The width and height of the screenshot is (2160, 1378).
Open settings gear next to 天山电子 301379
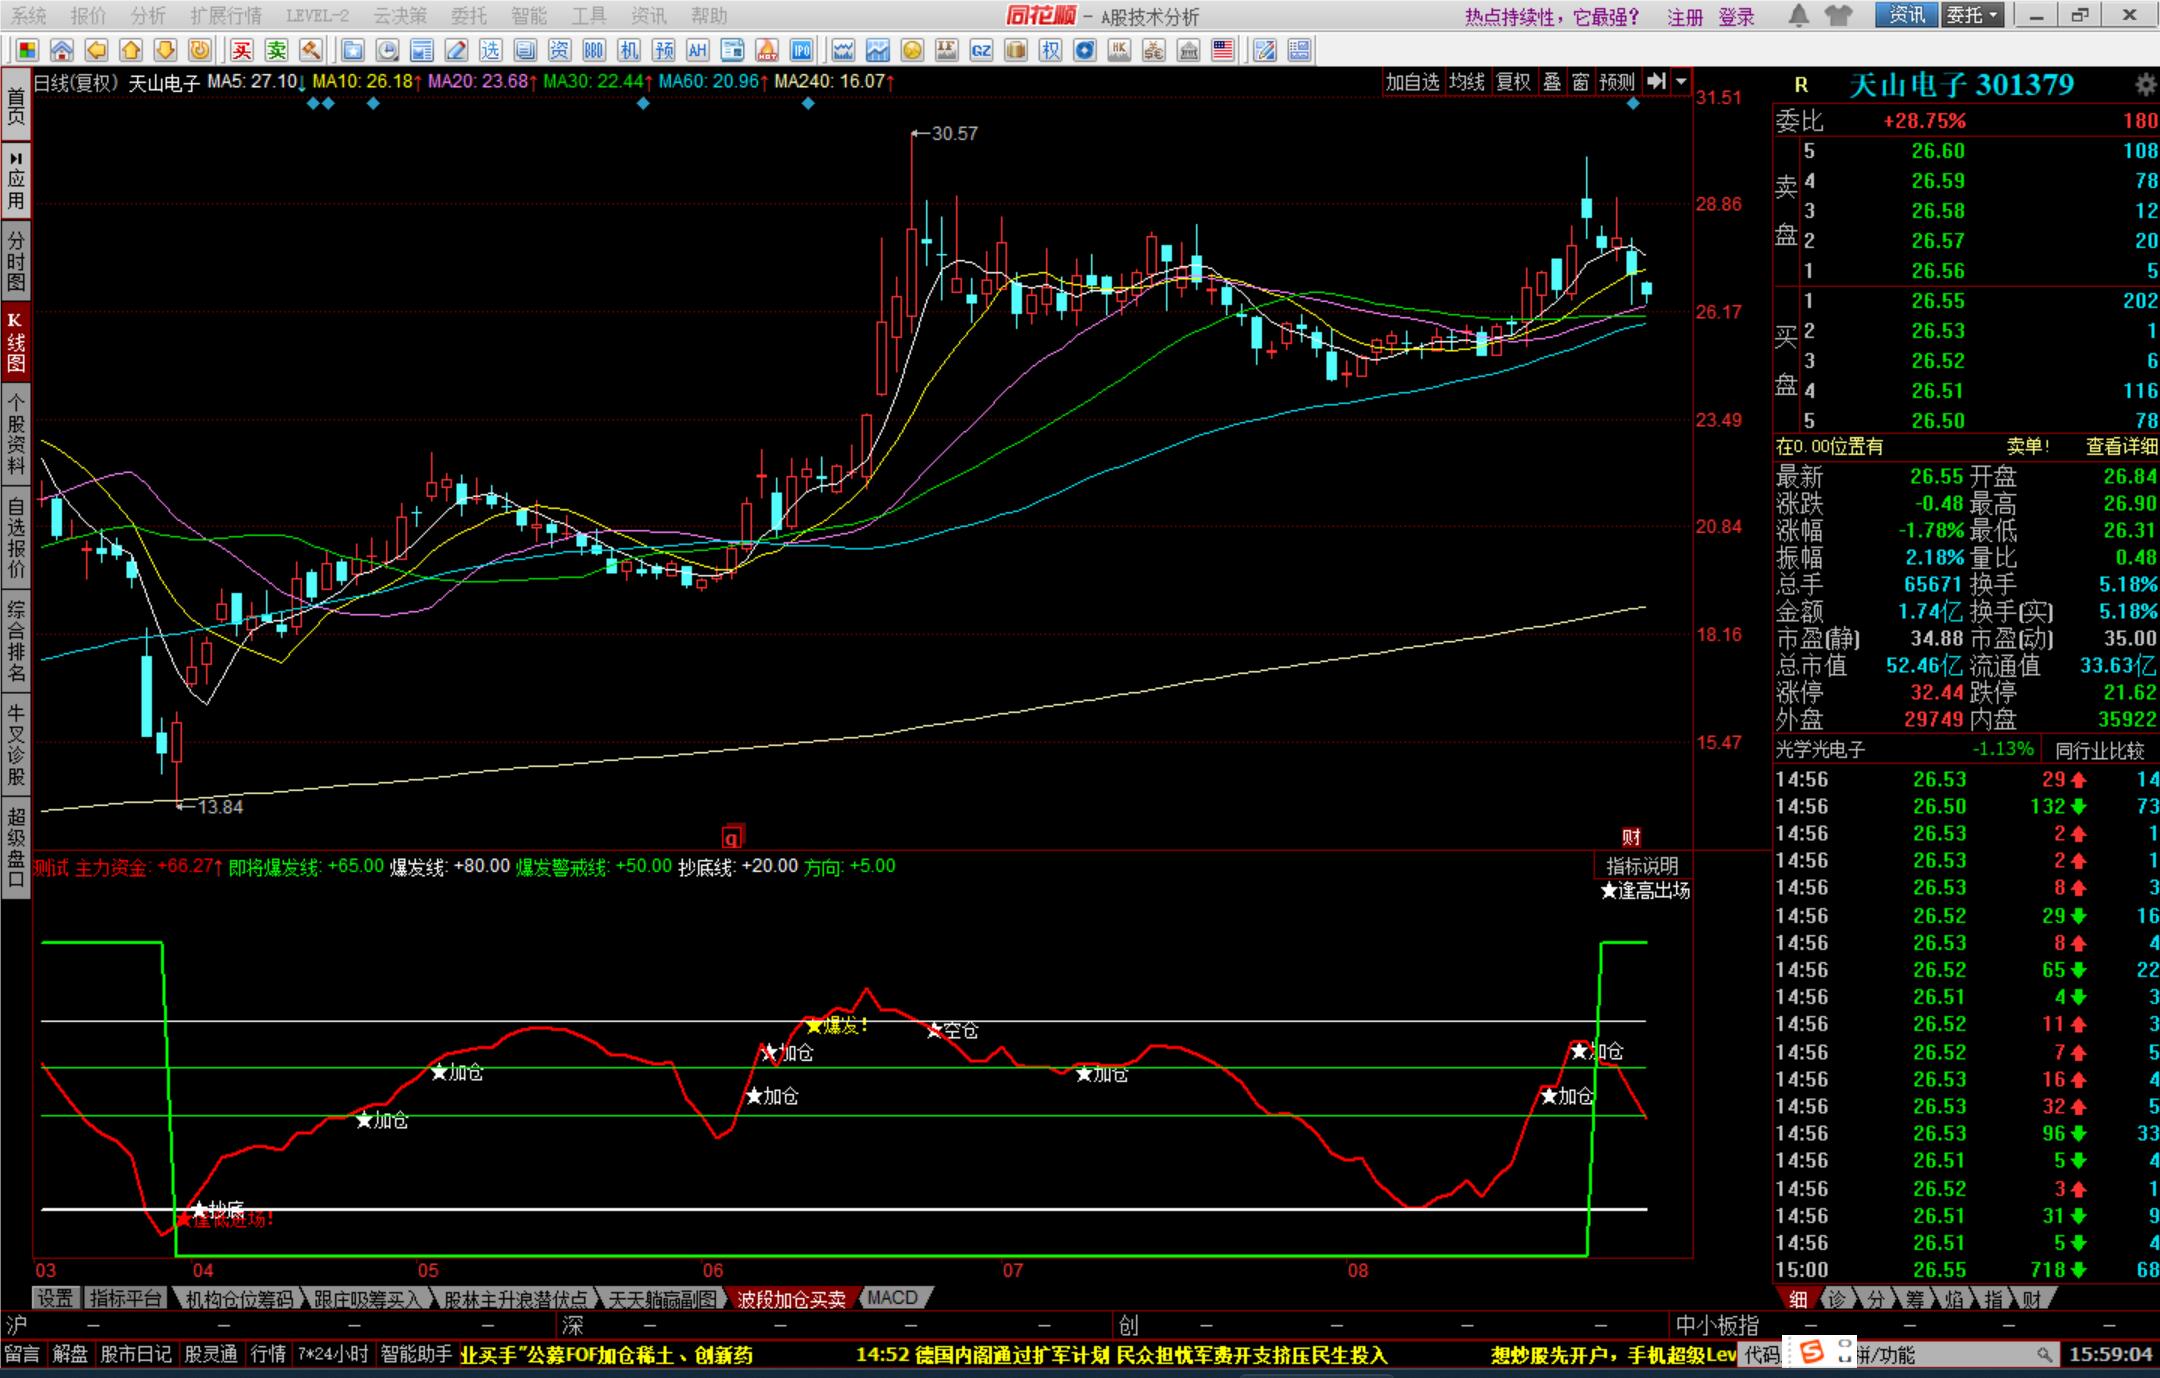(2145, 85)
